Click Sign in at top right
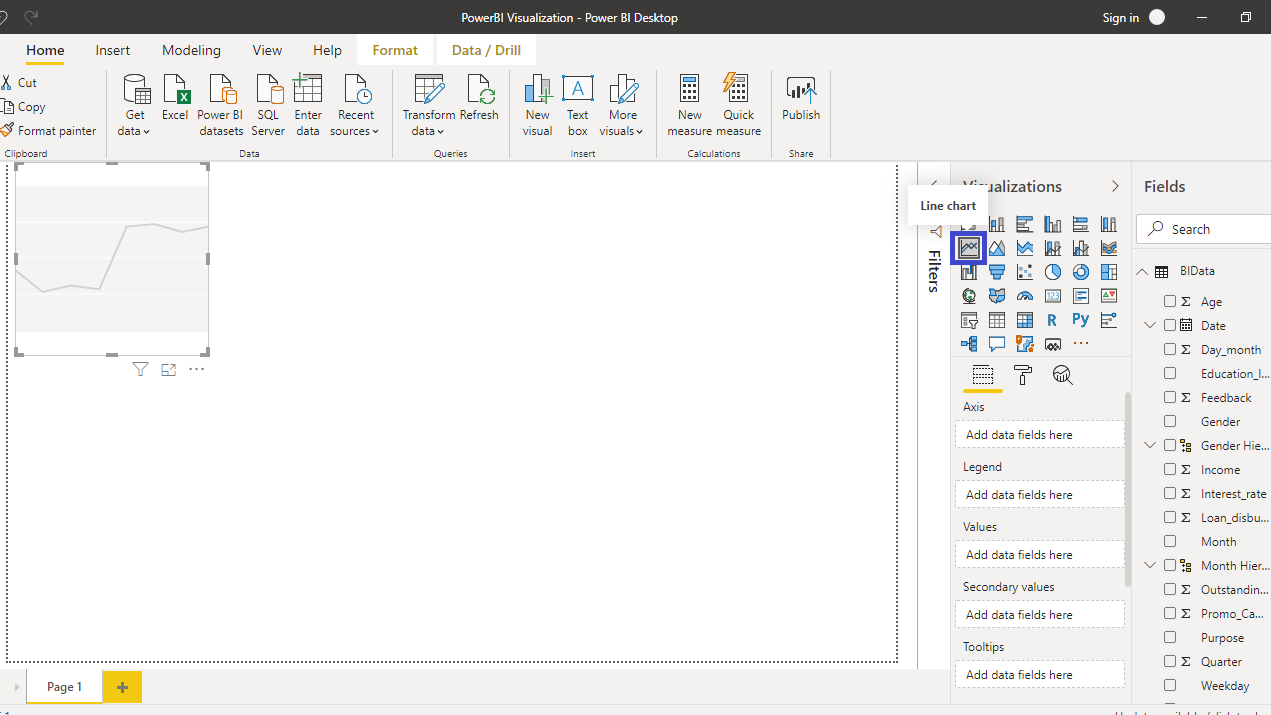The width and height of the screenshot is (1271, 715). click(x=1120, y=18)
